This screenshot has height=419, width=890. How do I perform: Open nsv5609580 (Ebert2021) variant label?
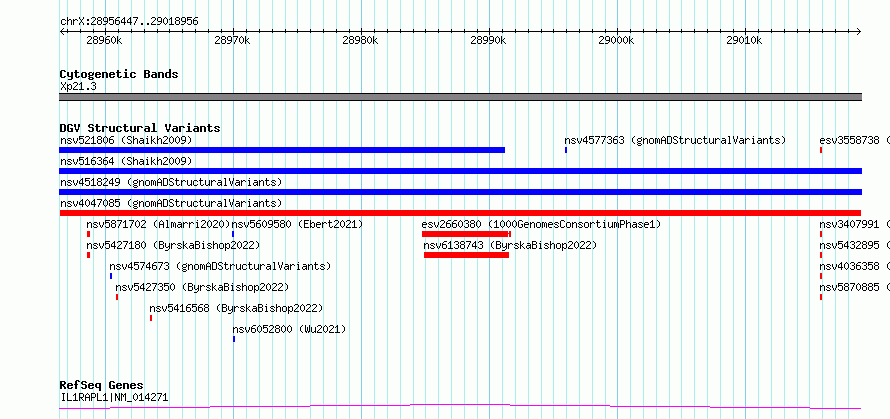(297, 224)
